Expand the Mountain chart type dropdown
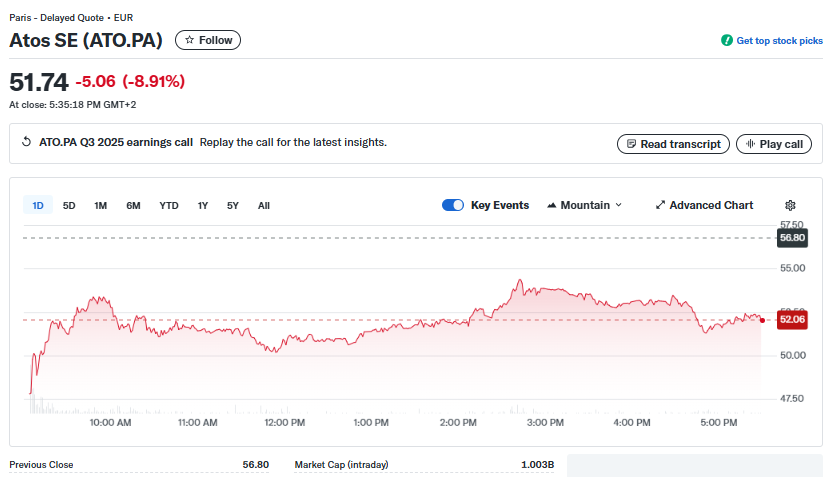Image resolution: width=834 pixels, height=477 pixels. click(584, 205)
